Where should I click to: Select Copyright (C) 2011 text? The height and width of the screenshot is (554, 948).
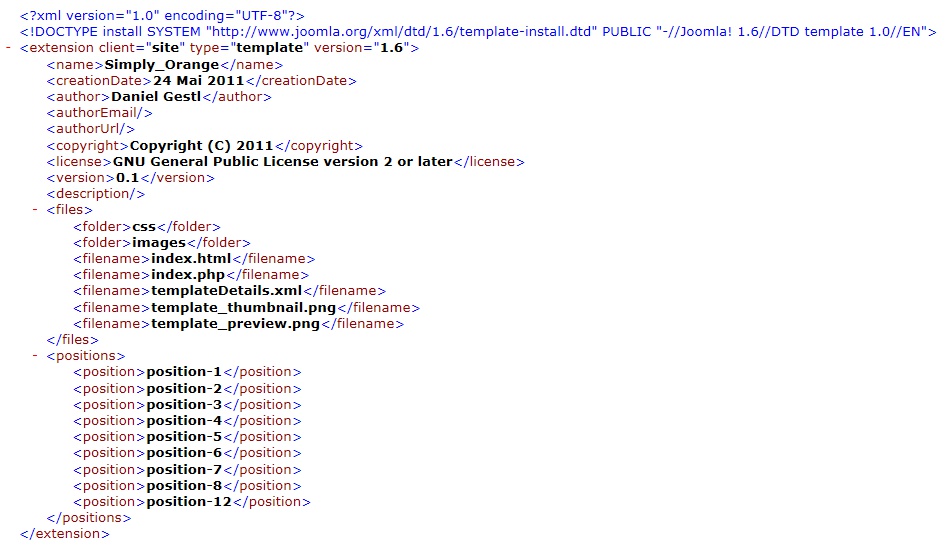point(201,146)
